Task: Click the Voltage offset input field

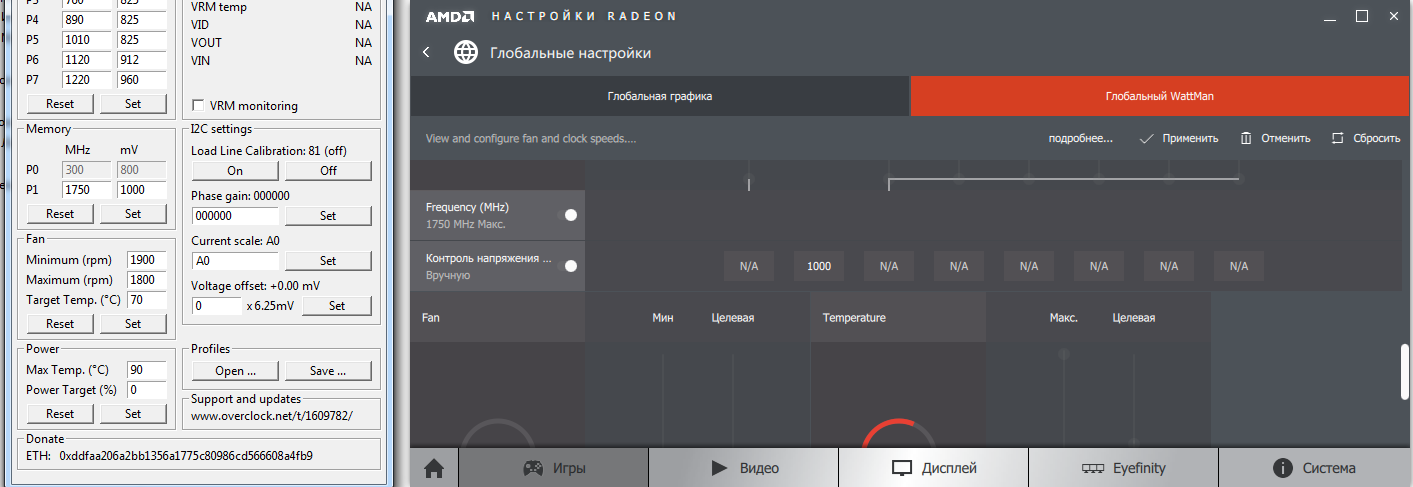Action: pyautogui.click(x=216, y=306)
